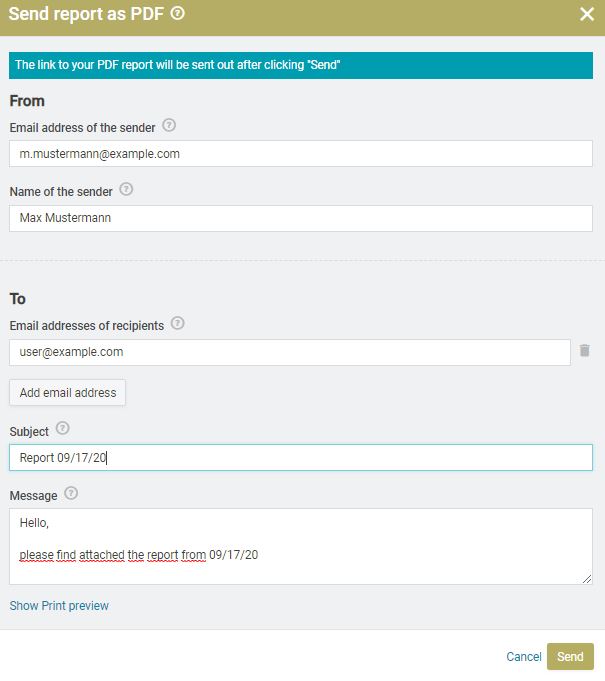Focus the sender email field m.mustermann@example.com
This screenshot has height=681, width=605.
coord(301,154)
